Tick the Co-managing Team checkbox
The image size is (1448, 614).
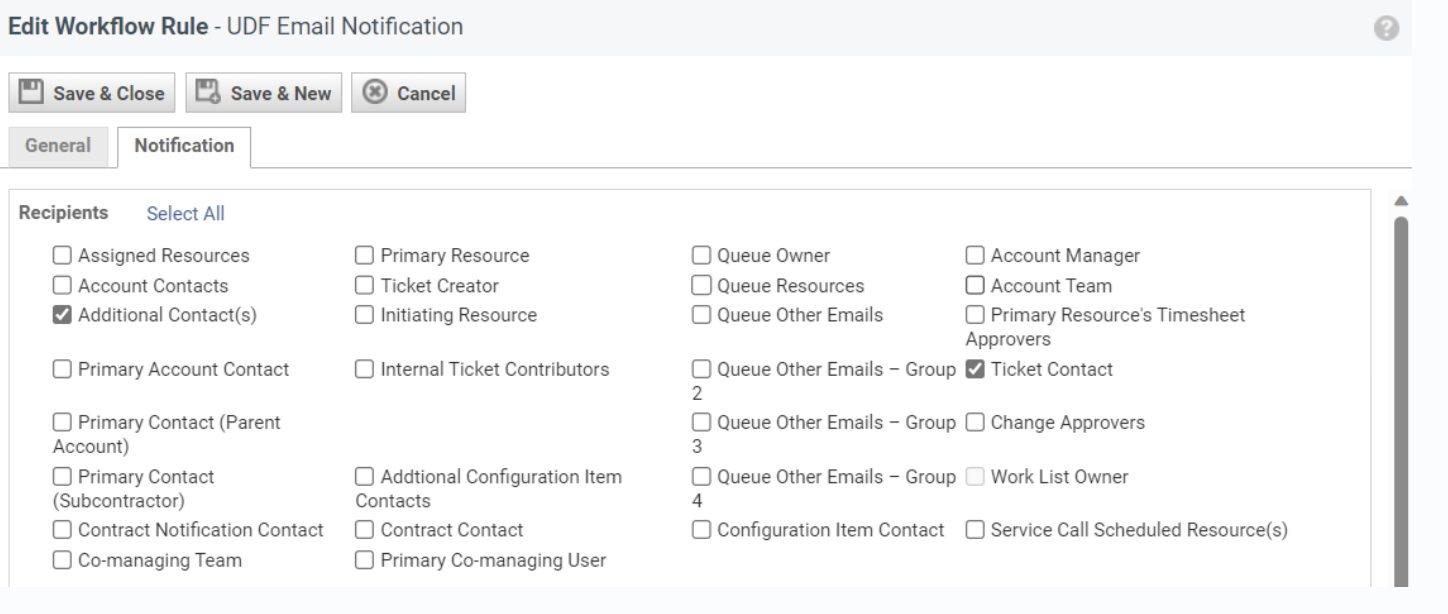(x=62, y=560)
